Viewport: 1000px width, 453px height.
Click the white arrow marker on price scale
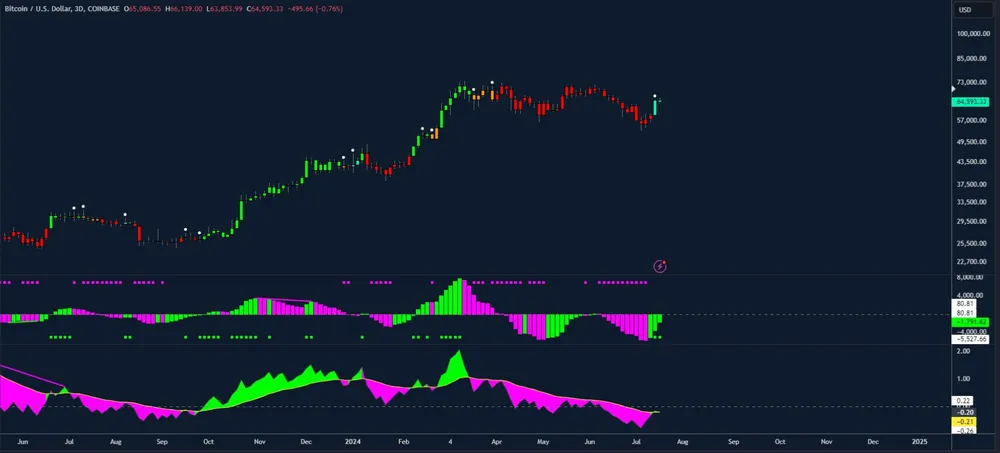952,89
